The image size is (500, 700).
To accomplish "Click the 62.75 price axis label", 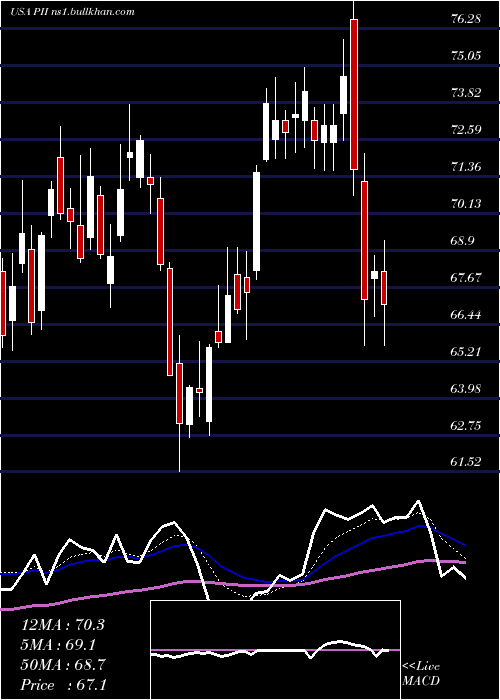I will pyautogui.click(x=466, y=426).
